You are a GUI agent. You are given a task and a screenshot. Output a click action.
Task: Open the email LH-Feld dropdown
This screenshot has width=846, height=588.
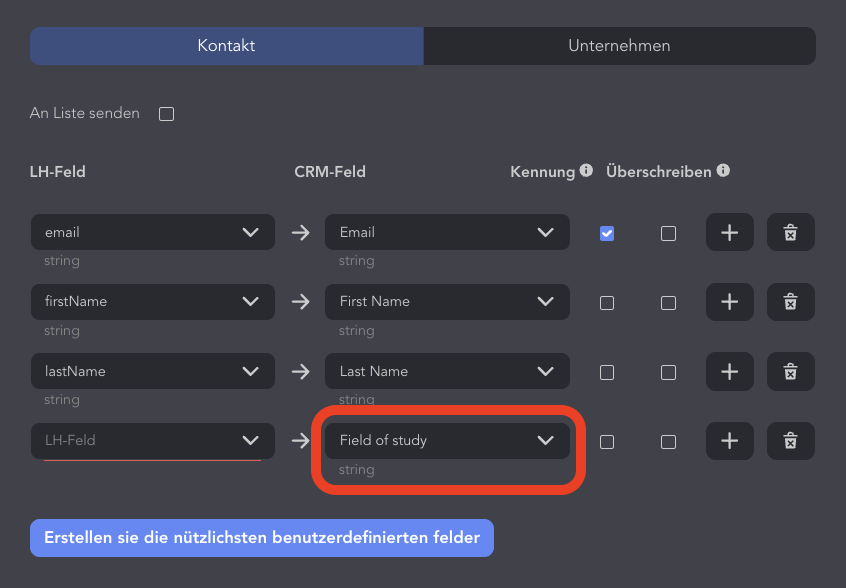153,232
